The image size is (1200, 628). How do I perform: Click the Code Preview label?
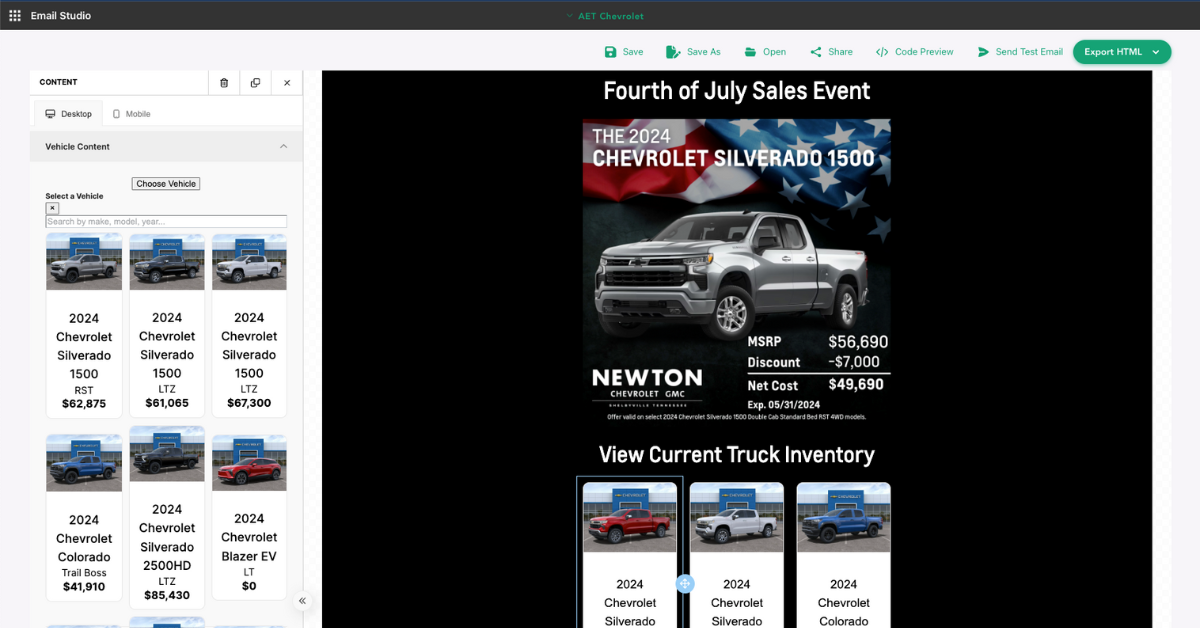(924, 52)
